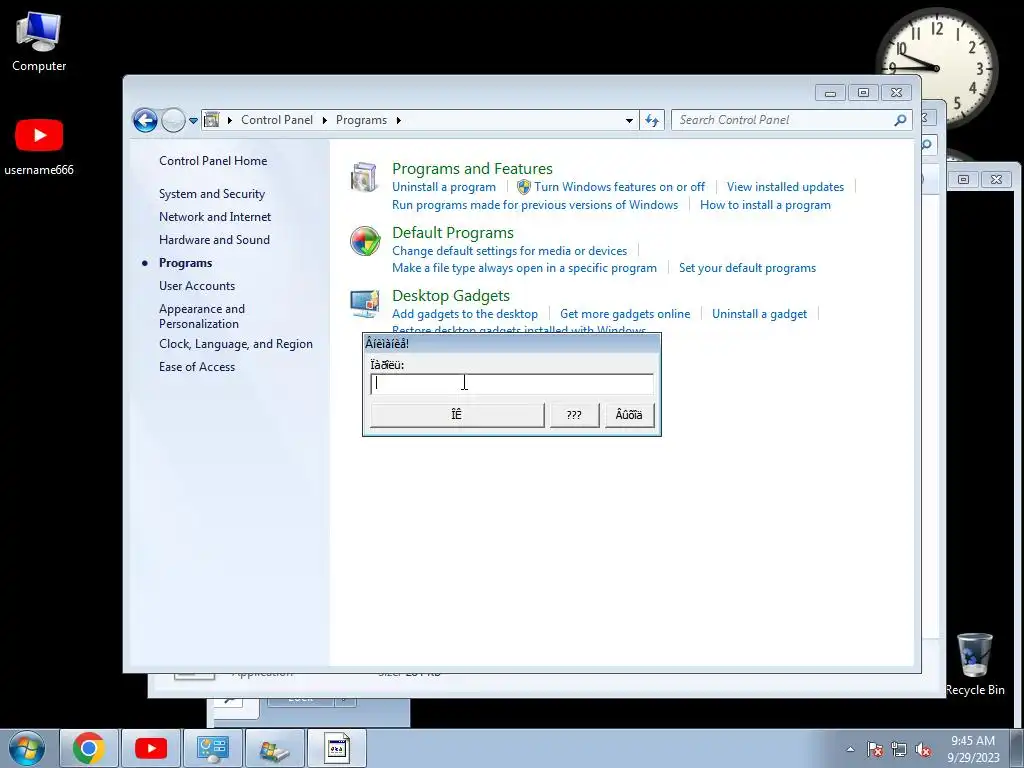Open Default Programs heading
1024x768 pixels.
coord(453,232)
